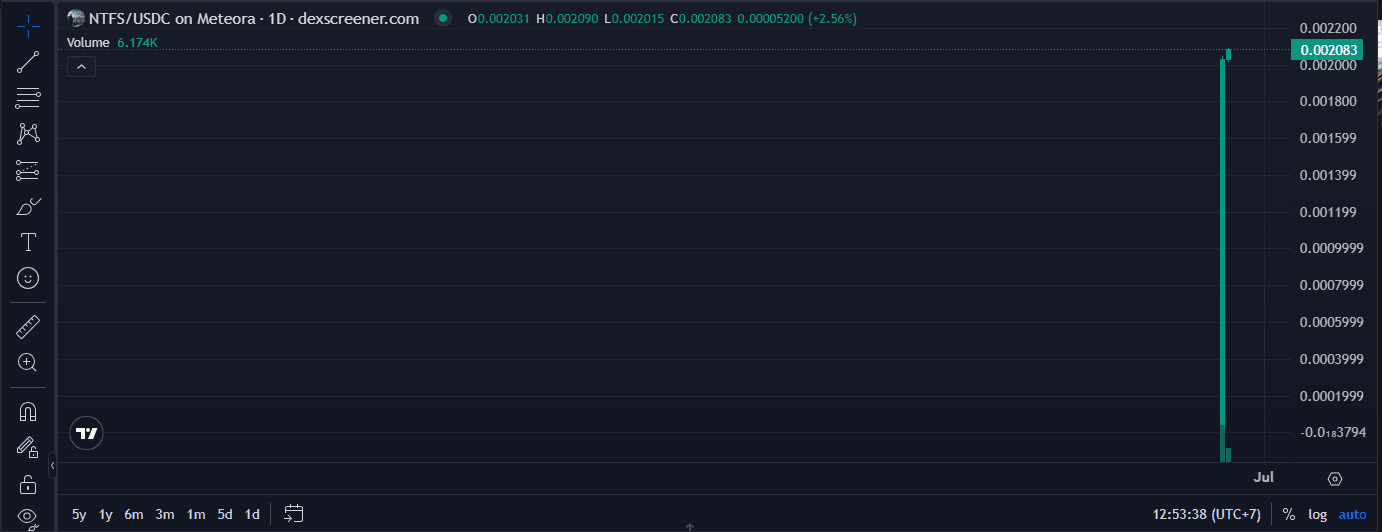The width and height of the screenshot is (1382, 532).
Task: Click the Volume 6.174K indicator legend
Action: (112, 43)
